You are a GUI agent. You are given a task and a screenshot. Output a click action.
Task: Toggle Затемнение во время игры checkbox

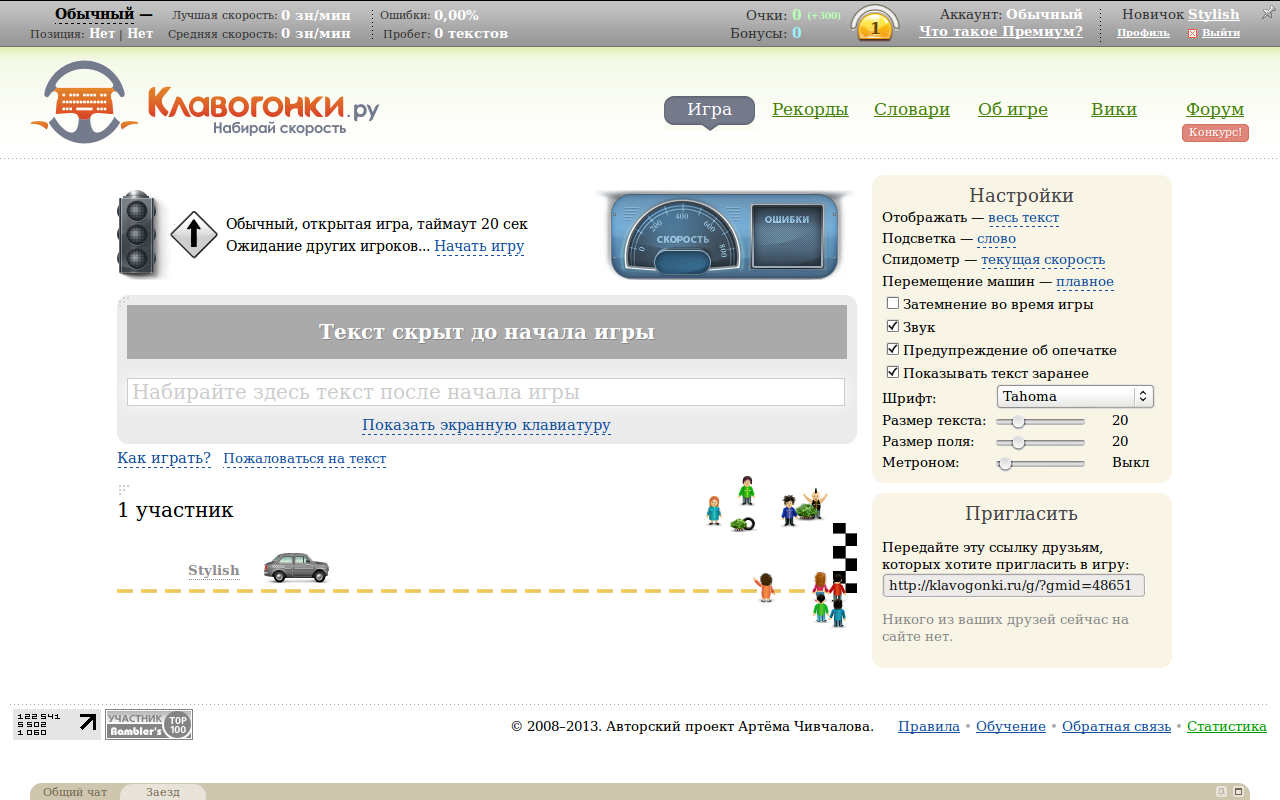click(x=893, y=304)
